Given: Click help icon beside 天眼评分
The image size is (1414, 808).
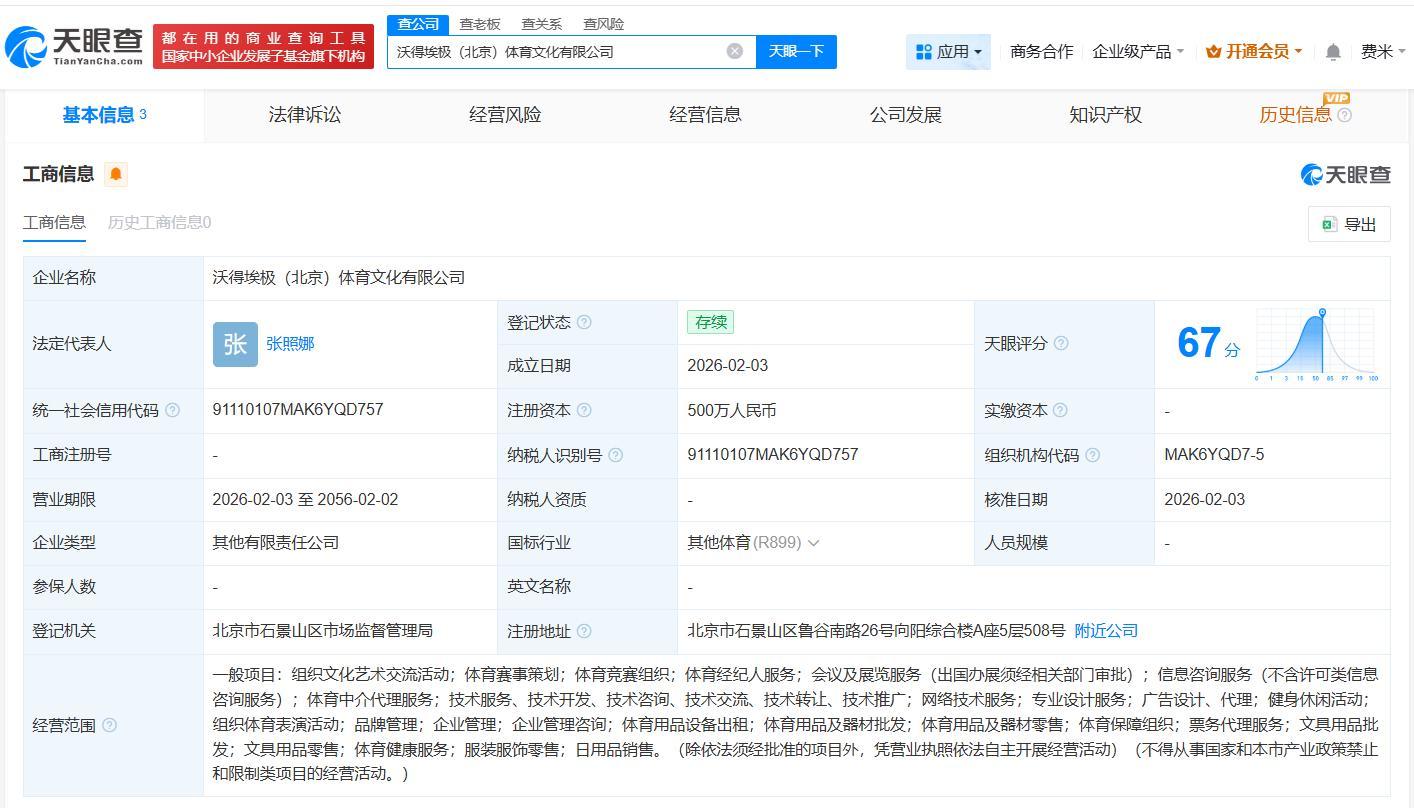Looking at the screenshot, I should pyautogui.click(x=1061, y=343).
